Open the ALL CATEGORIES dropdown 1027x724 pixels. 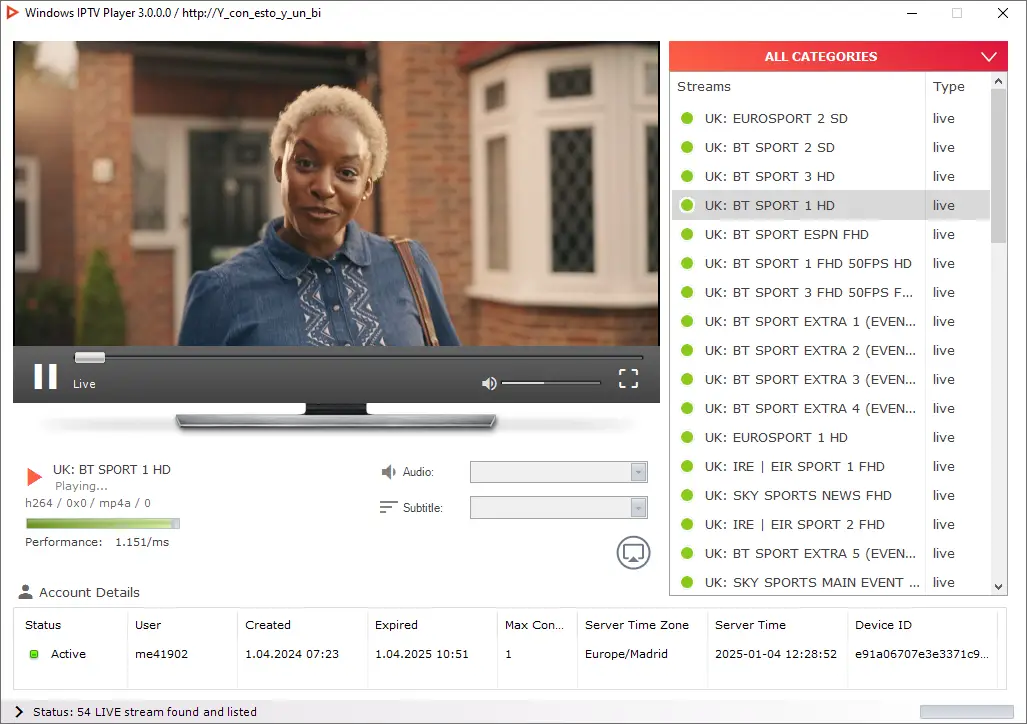point(838,56)
